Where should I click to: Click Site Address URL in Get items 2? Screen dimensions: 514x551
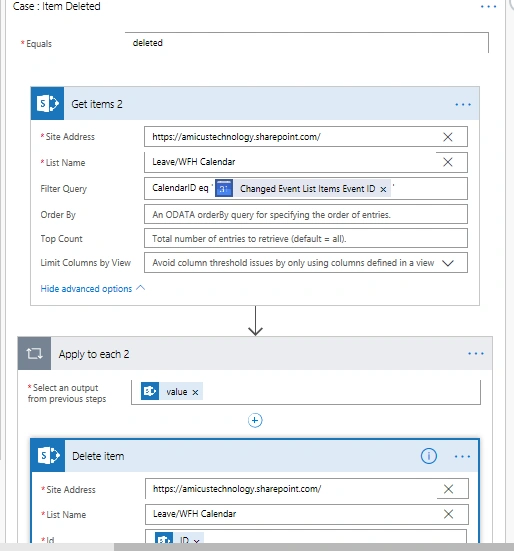(x=236, y=137)
